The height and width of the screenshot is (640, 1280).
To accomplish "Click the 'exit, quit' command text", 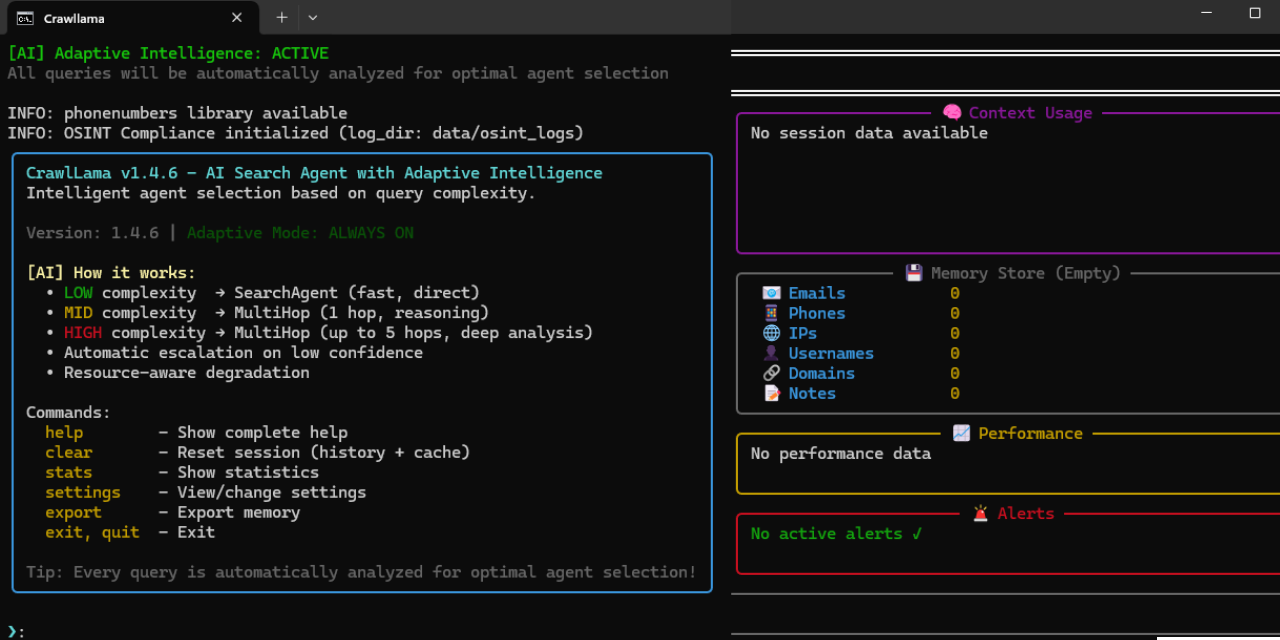I will (93, 533).
